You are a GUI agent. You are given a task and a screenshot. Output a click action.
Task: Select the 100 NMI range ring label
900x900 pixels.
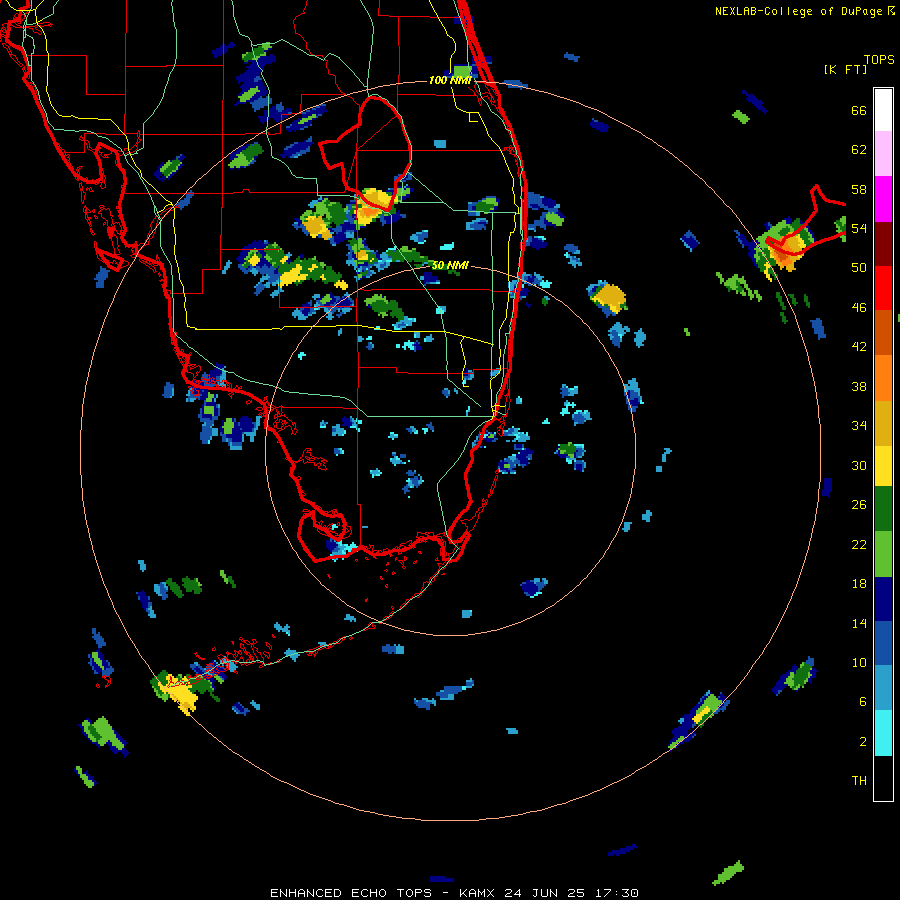(x=450, y=80)
